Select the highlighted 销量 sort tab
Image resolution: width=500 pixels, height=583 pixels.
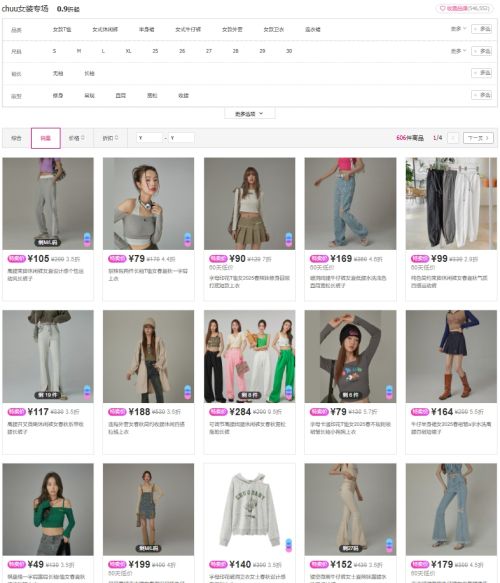(x=46, y=138)
